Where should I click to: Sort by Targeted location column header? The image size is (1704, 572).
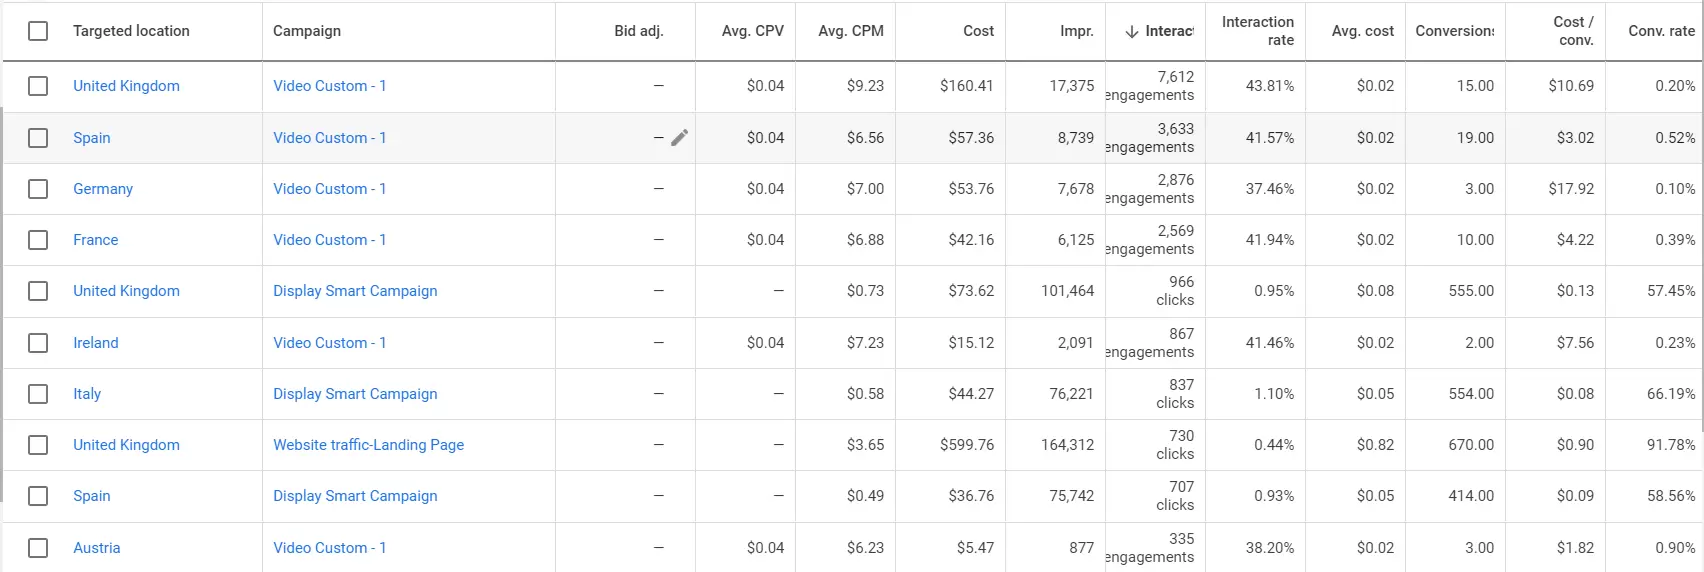coord(131,31)
